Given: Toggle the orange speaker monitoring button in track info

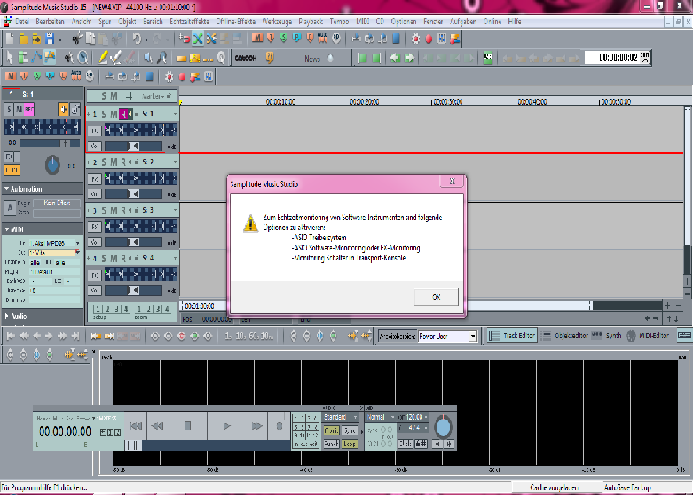Looking at the screenshot, I should pos(64,109).
